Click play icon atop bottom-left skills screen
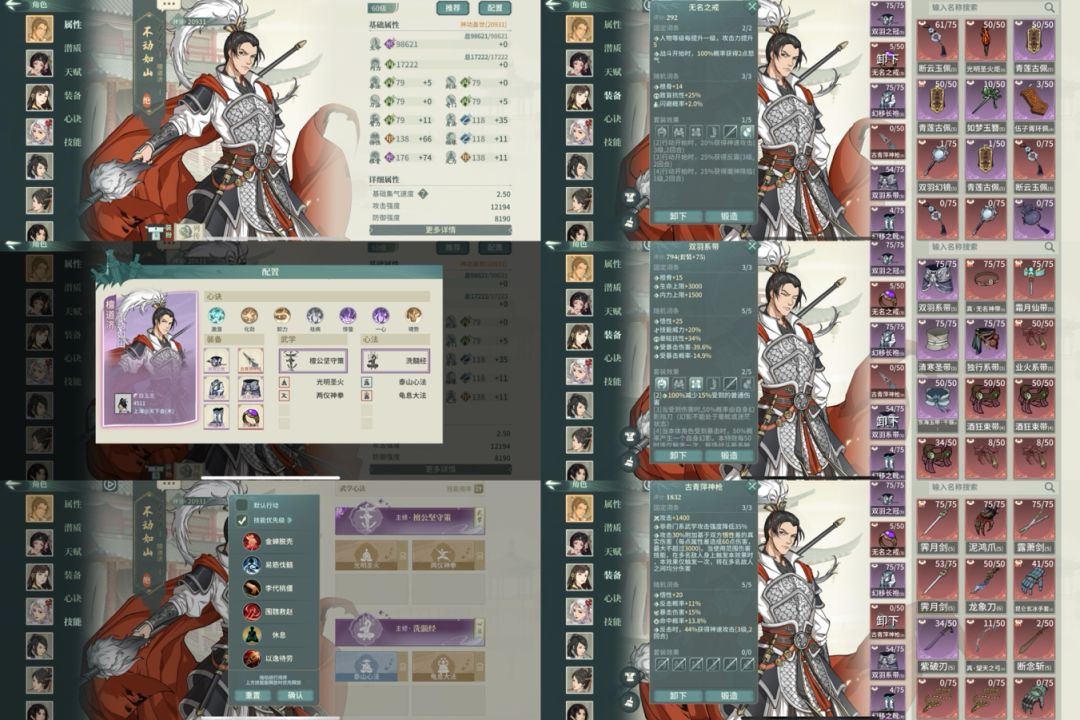1080x720 pixels. [x=110, y=485]
